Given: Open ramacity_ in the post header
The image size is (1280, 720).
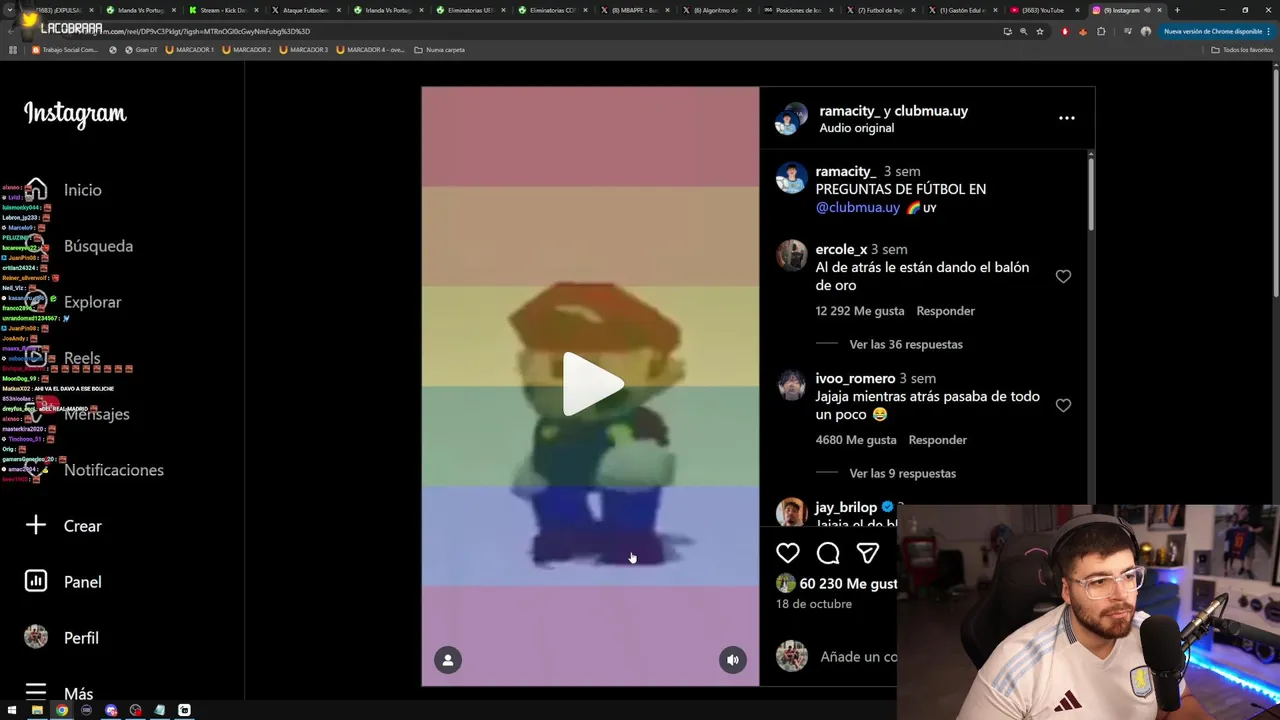Looking at the screenshot, I should (x=849, y=111).
